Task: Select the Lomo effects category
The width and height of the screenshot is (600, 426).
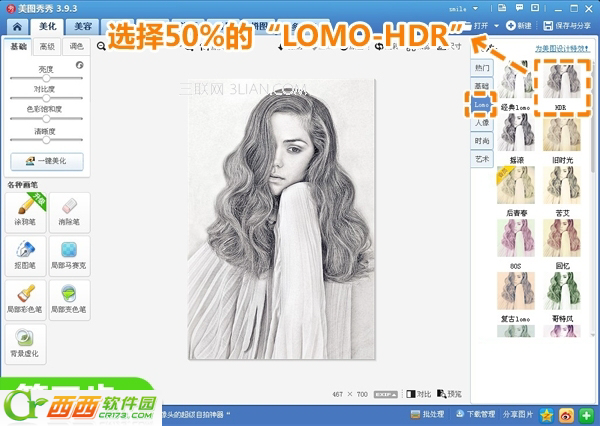Action: [481, 104]
